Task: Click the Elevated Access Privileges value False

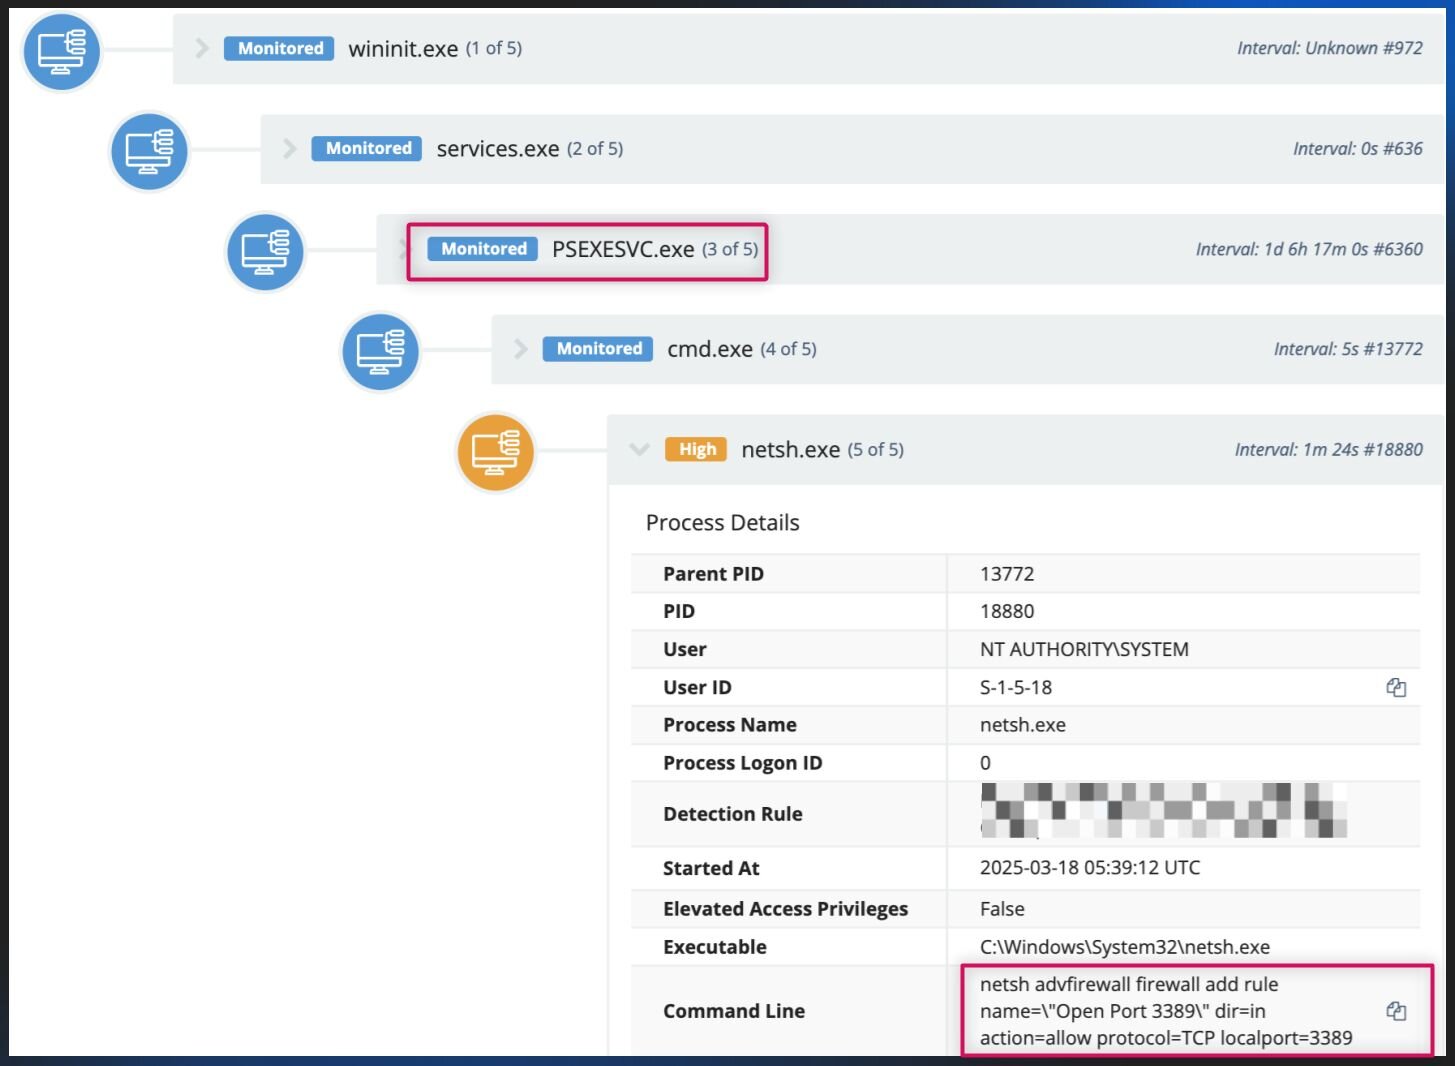Action: 1002,909
